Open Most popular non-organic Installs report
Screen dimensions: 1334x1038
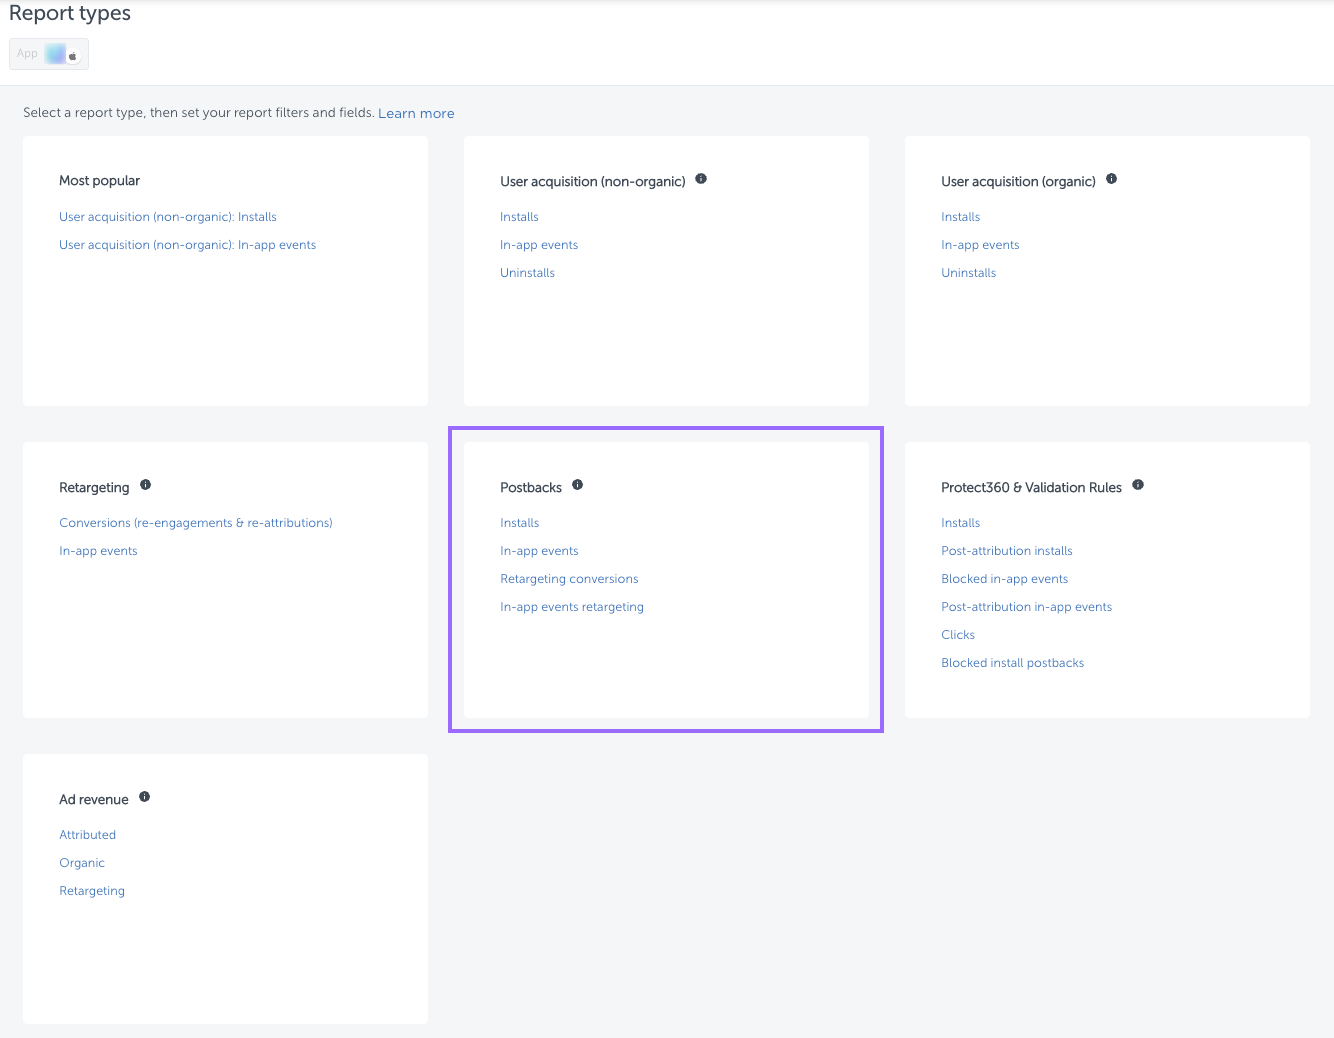168,217
